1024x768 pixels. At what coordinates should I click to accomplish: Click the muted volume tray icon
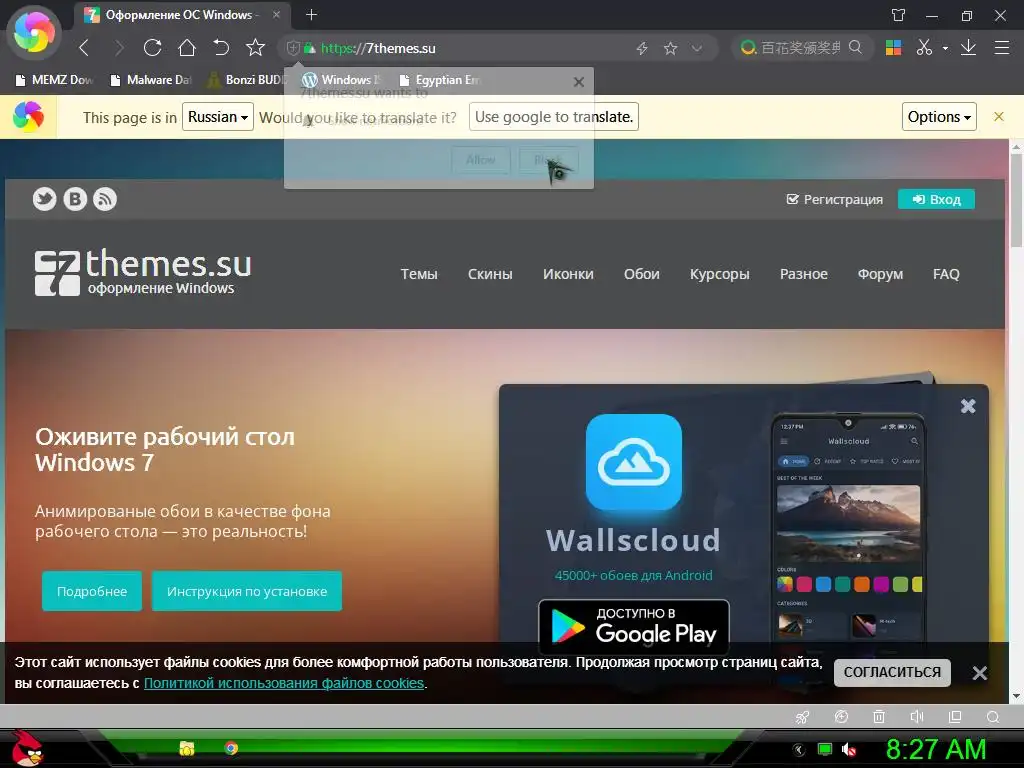point(849,749)
